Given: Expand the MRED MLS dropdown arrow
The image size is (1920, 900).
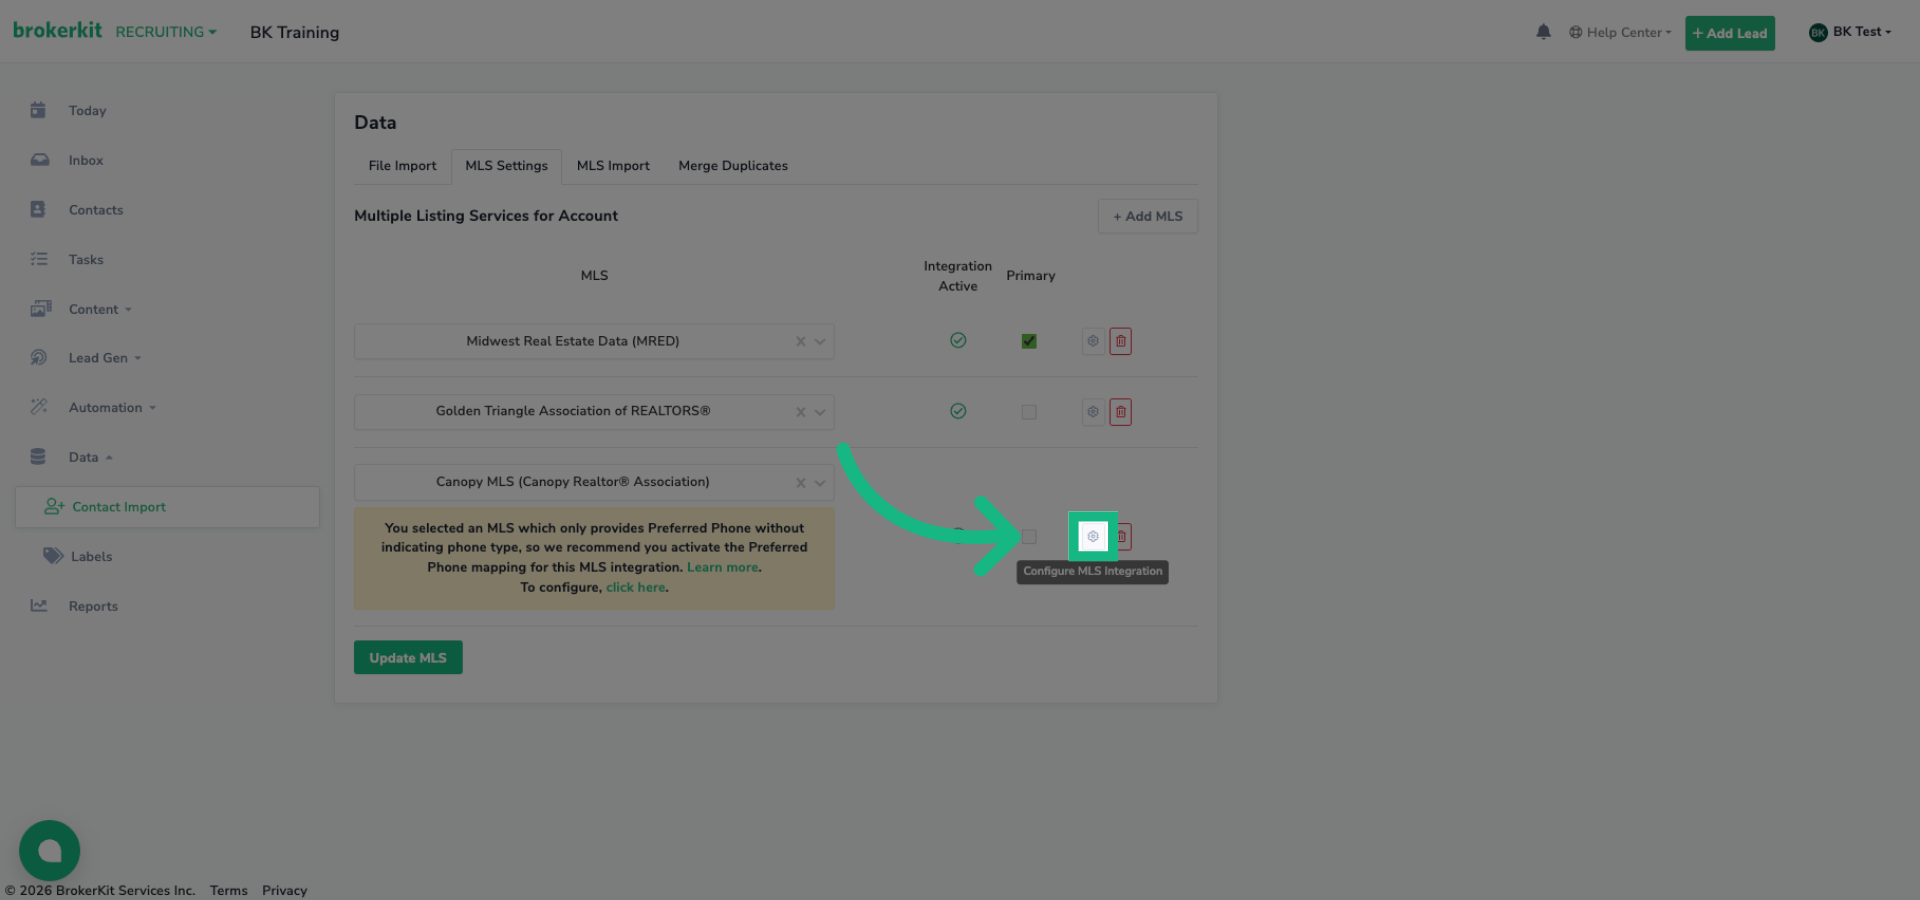Looking at the screenshot, I should coord(820,342).
